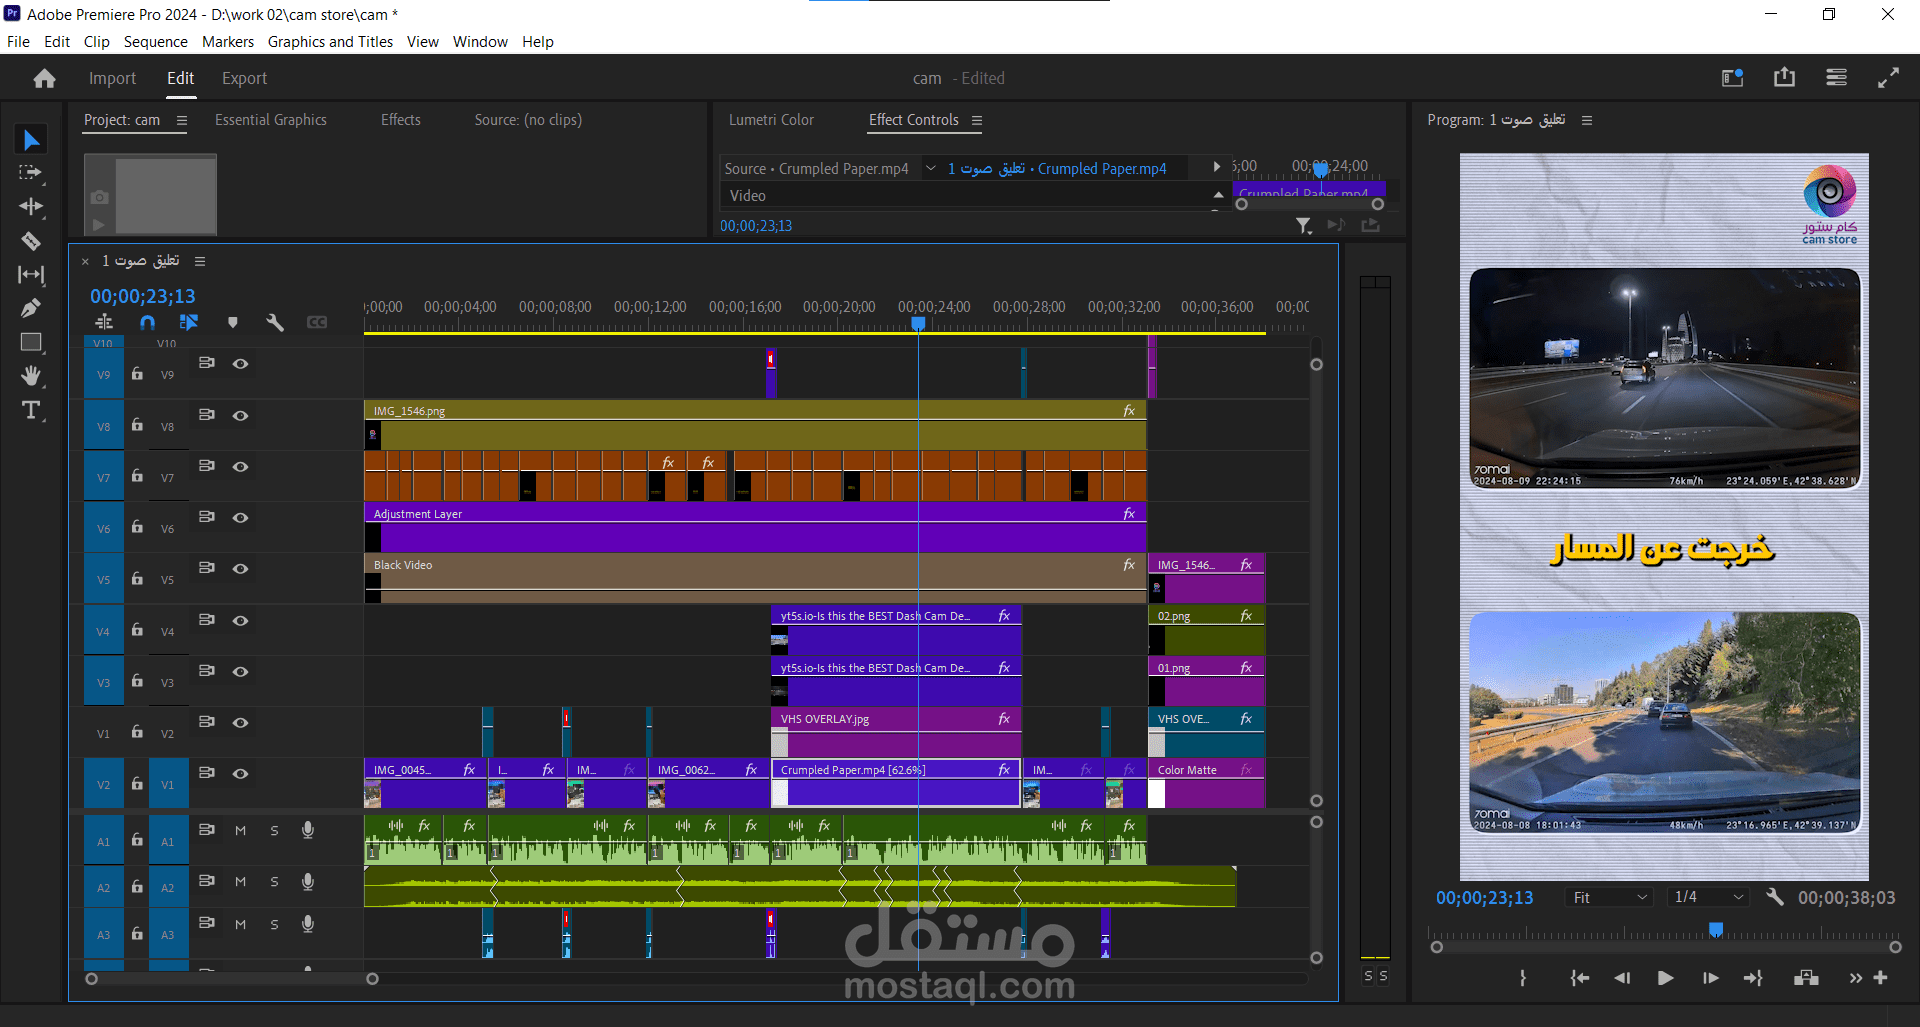This screenshot has width=1920, height=1027.
Task: Toggle timeline Snap magnet icon
Action: click(x=147, y=322)
